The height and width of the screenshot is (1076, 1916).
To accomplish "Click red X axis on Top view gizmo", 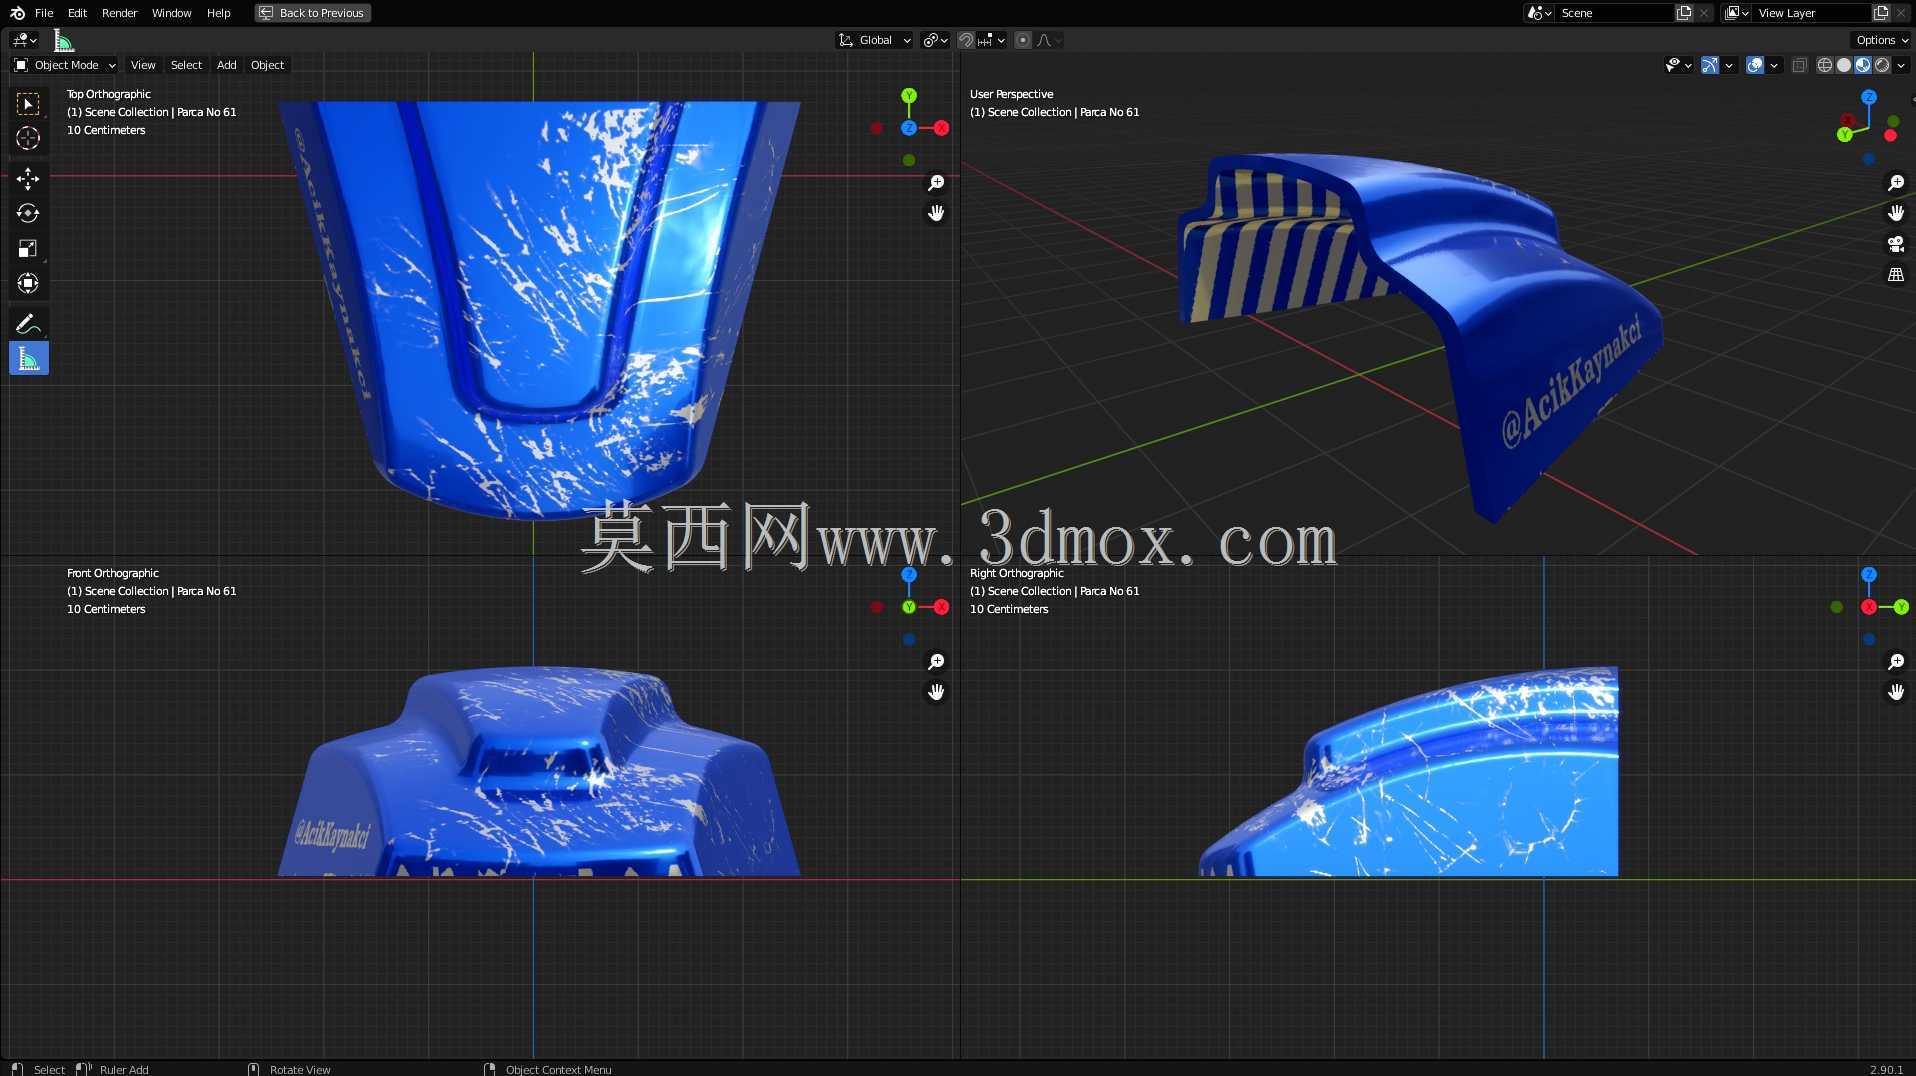I will 941,128.
